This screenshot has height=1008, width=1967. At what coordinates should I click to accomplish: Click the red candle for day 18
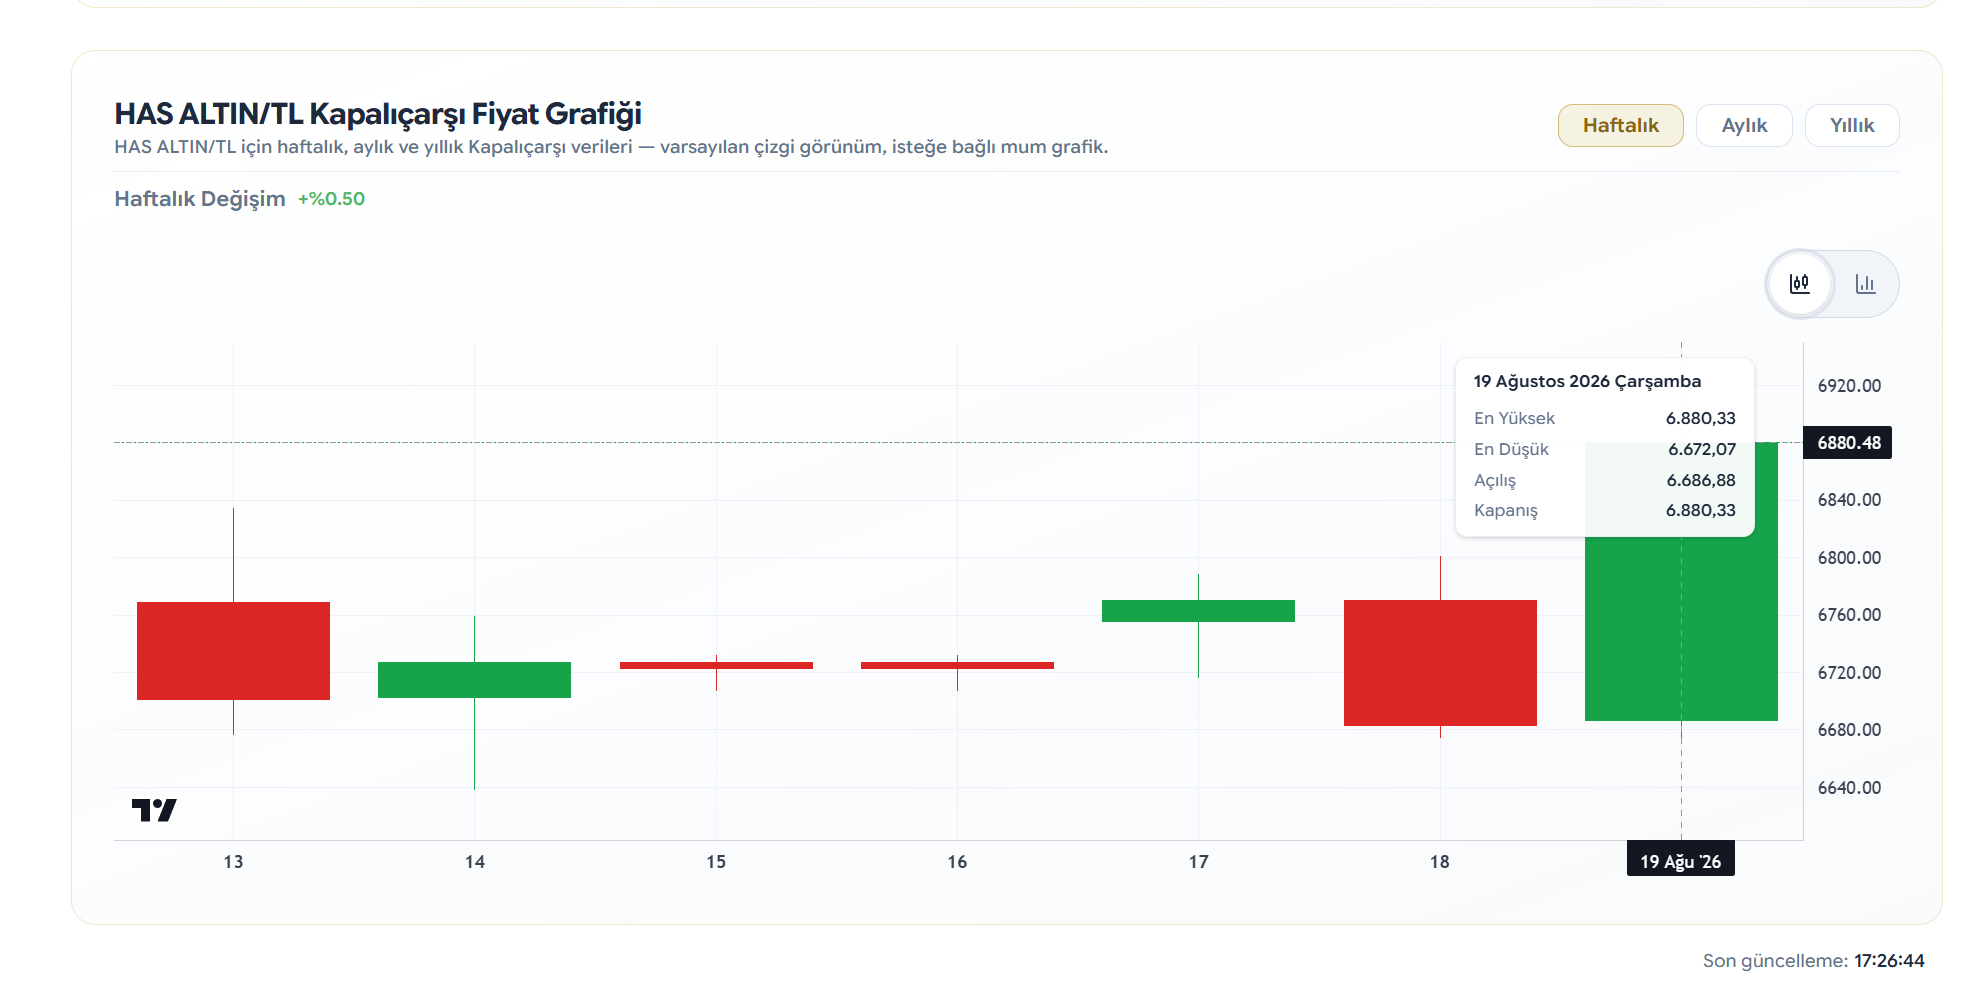click(1440, 663)
